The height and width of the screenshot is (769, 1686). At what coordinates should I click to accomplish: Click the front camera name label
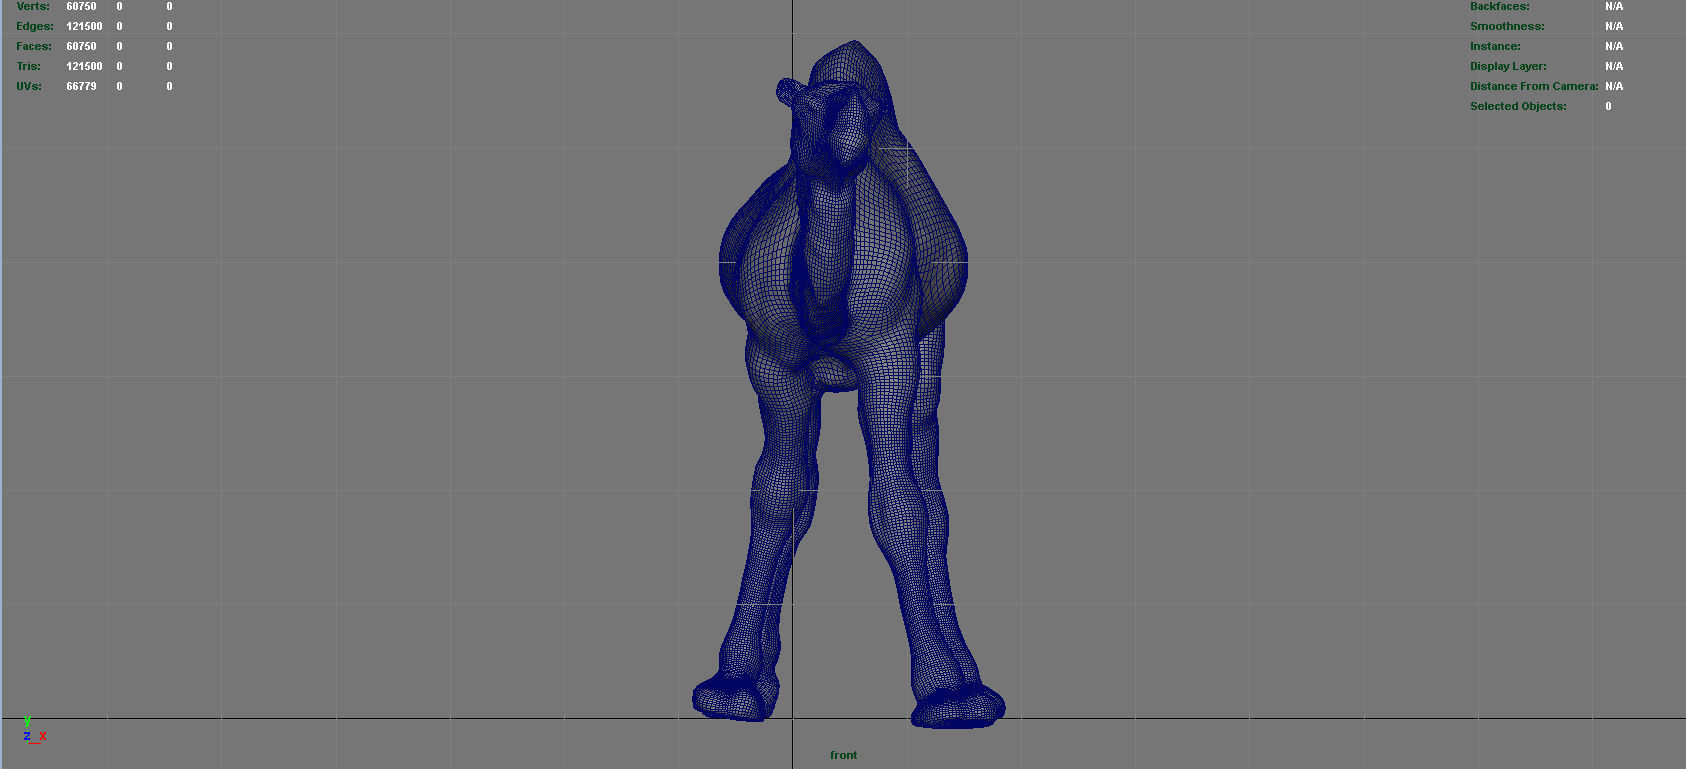(843, 755)
